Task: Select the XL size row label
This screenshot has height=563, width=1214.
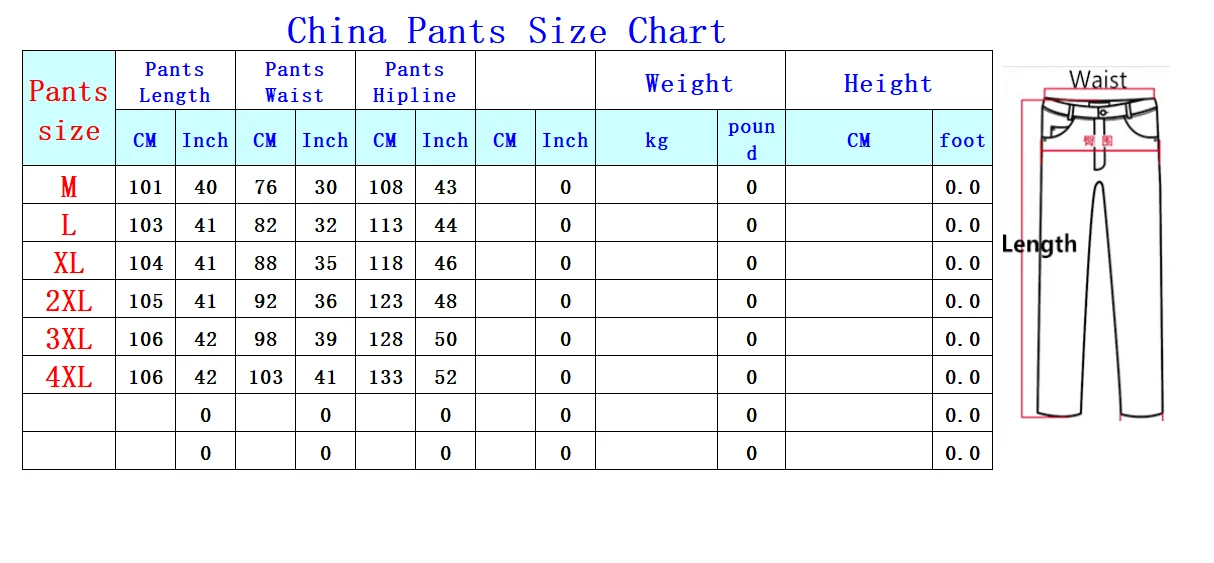Action: [x=69, y=262]
